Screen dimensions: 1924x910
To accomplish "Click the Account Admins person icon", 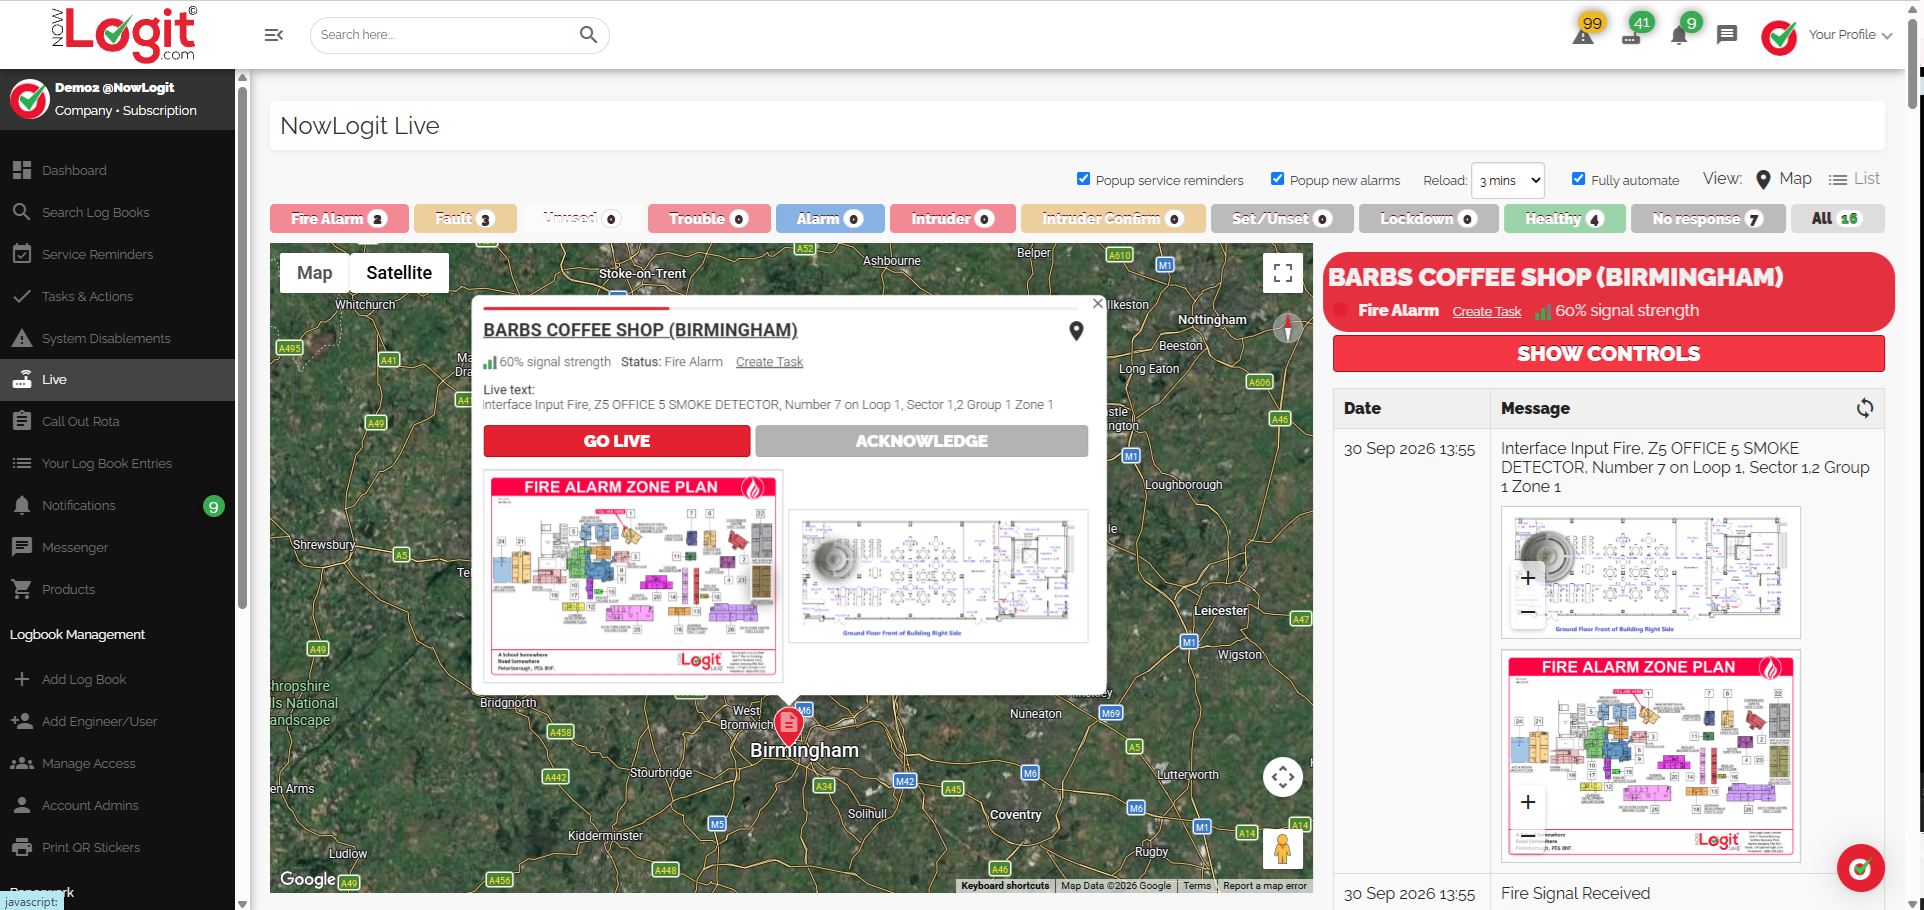I will (x=22, y=805).
